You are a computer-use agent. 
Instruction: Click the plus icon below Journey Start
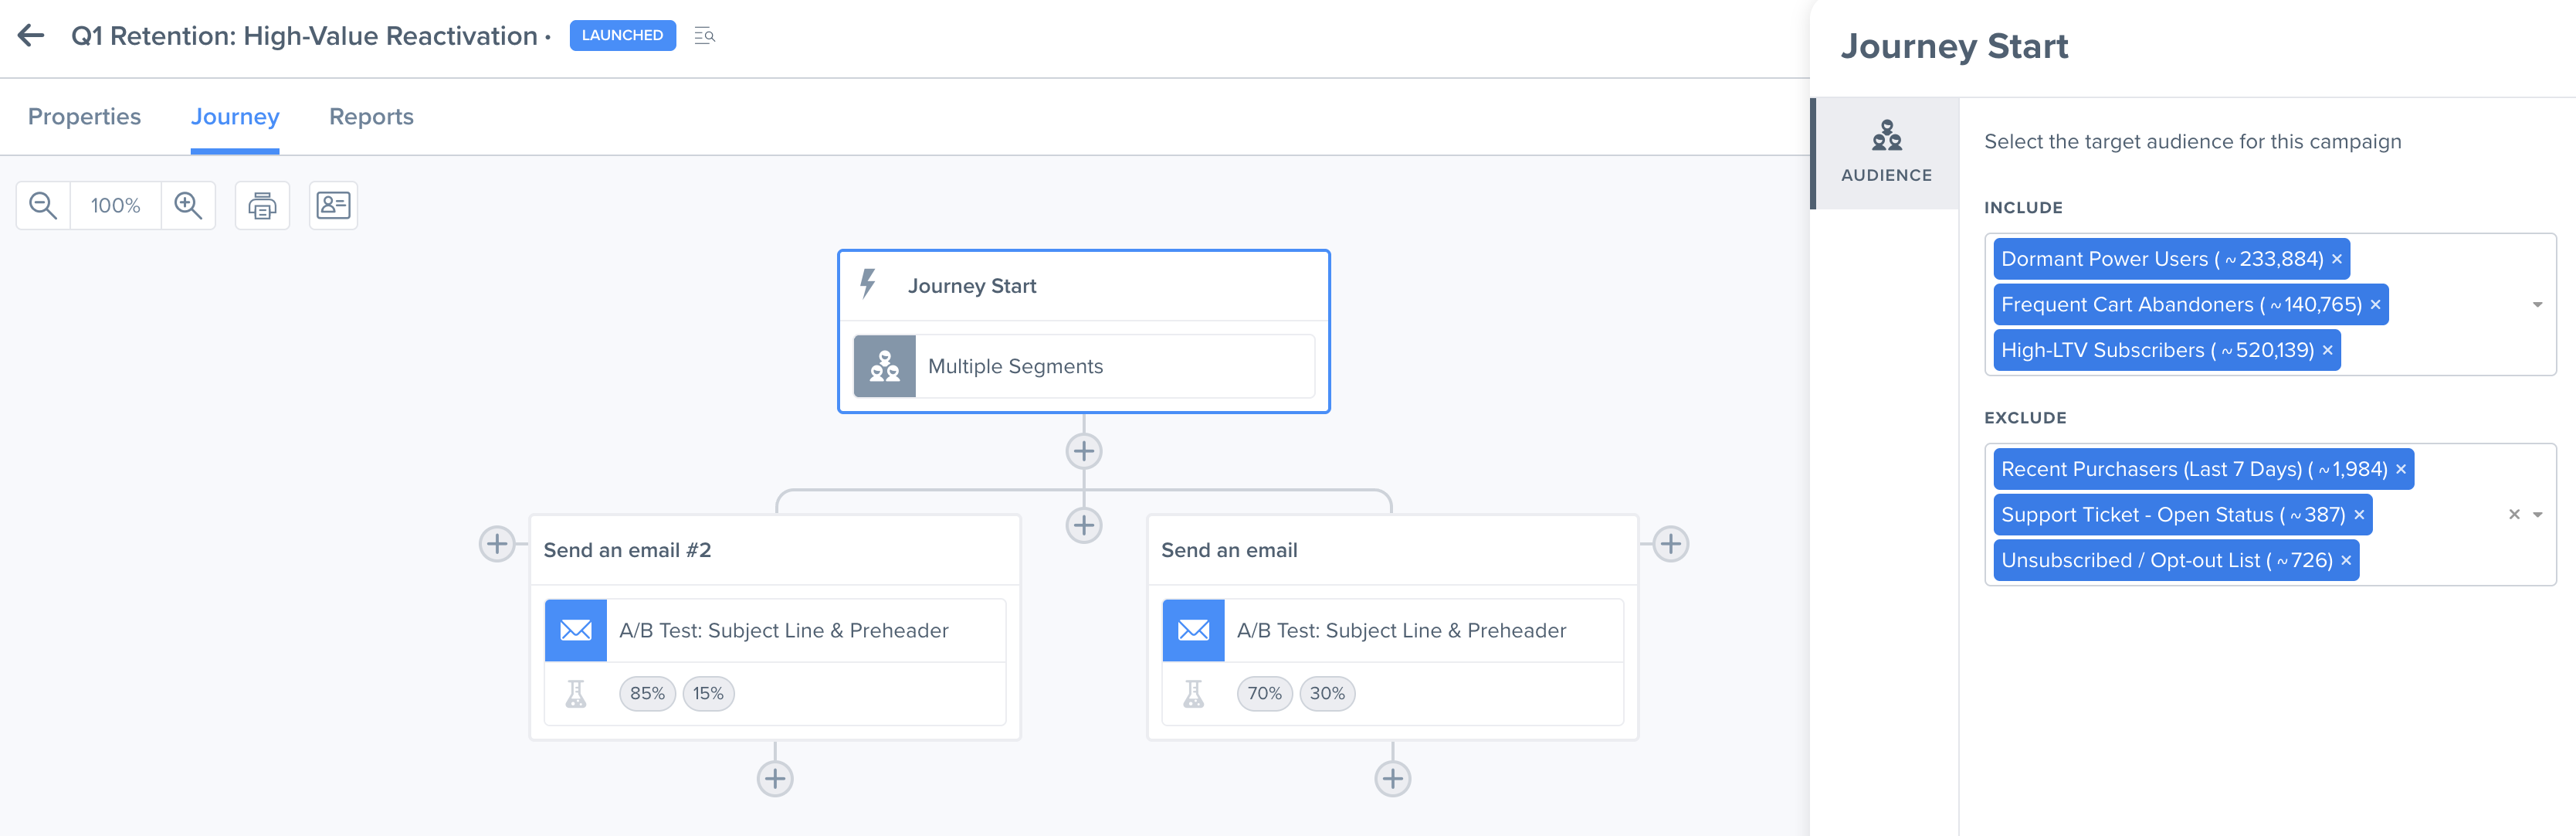click(x=1084, y=451)
